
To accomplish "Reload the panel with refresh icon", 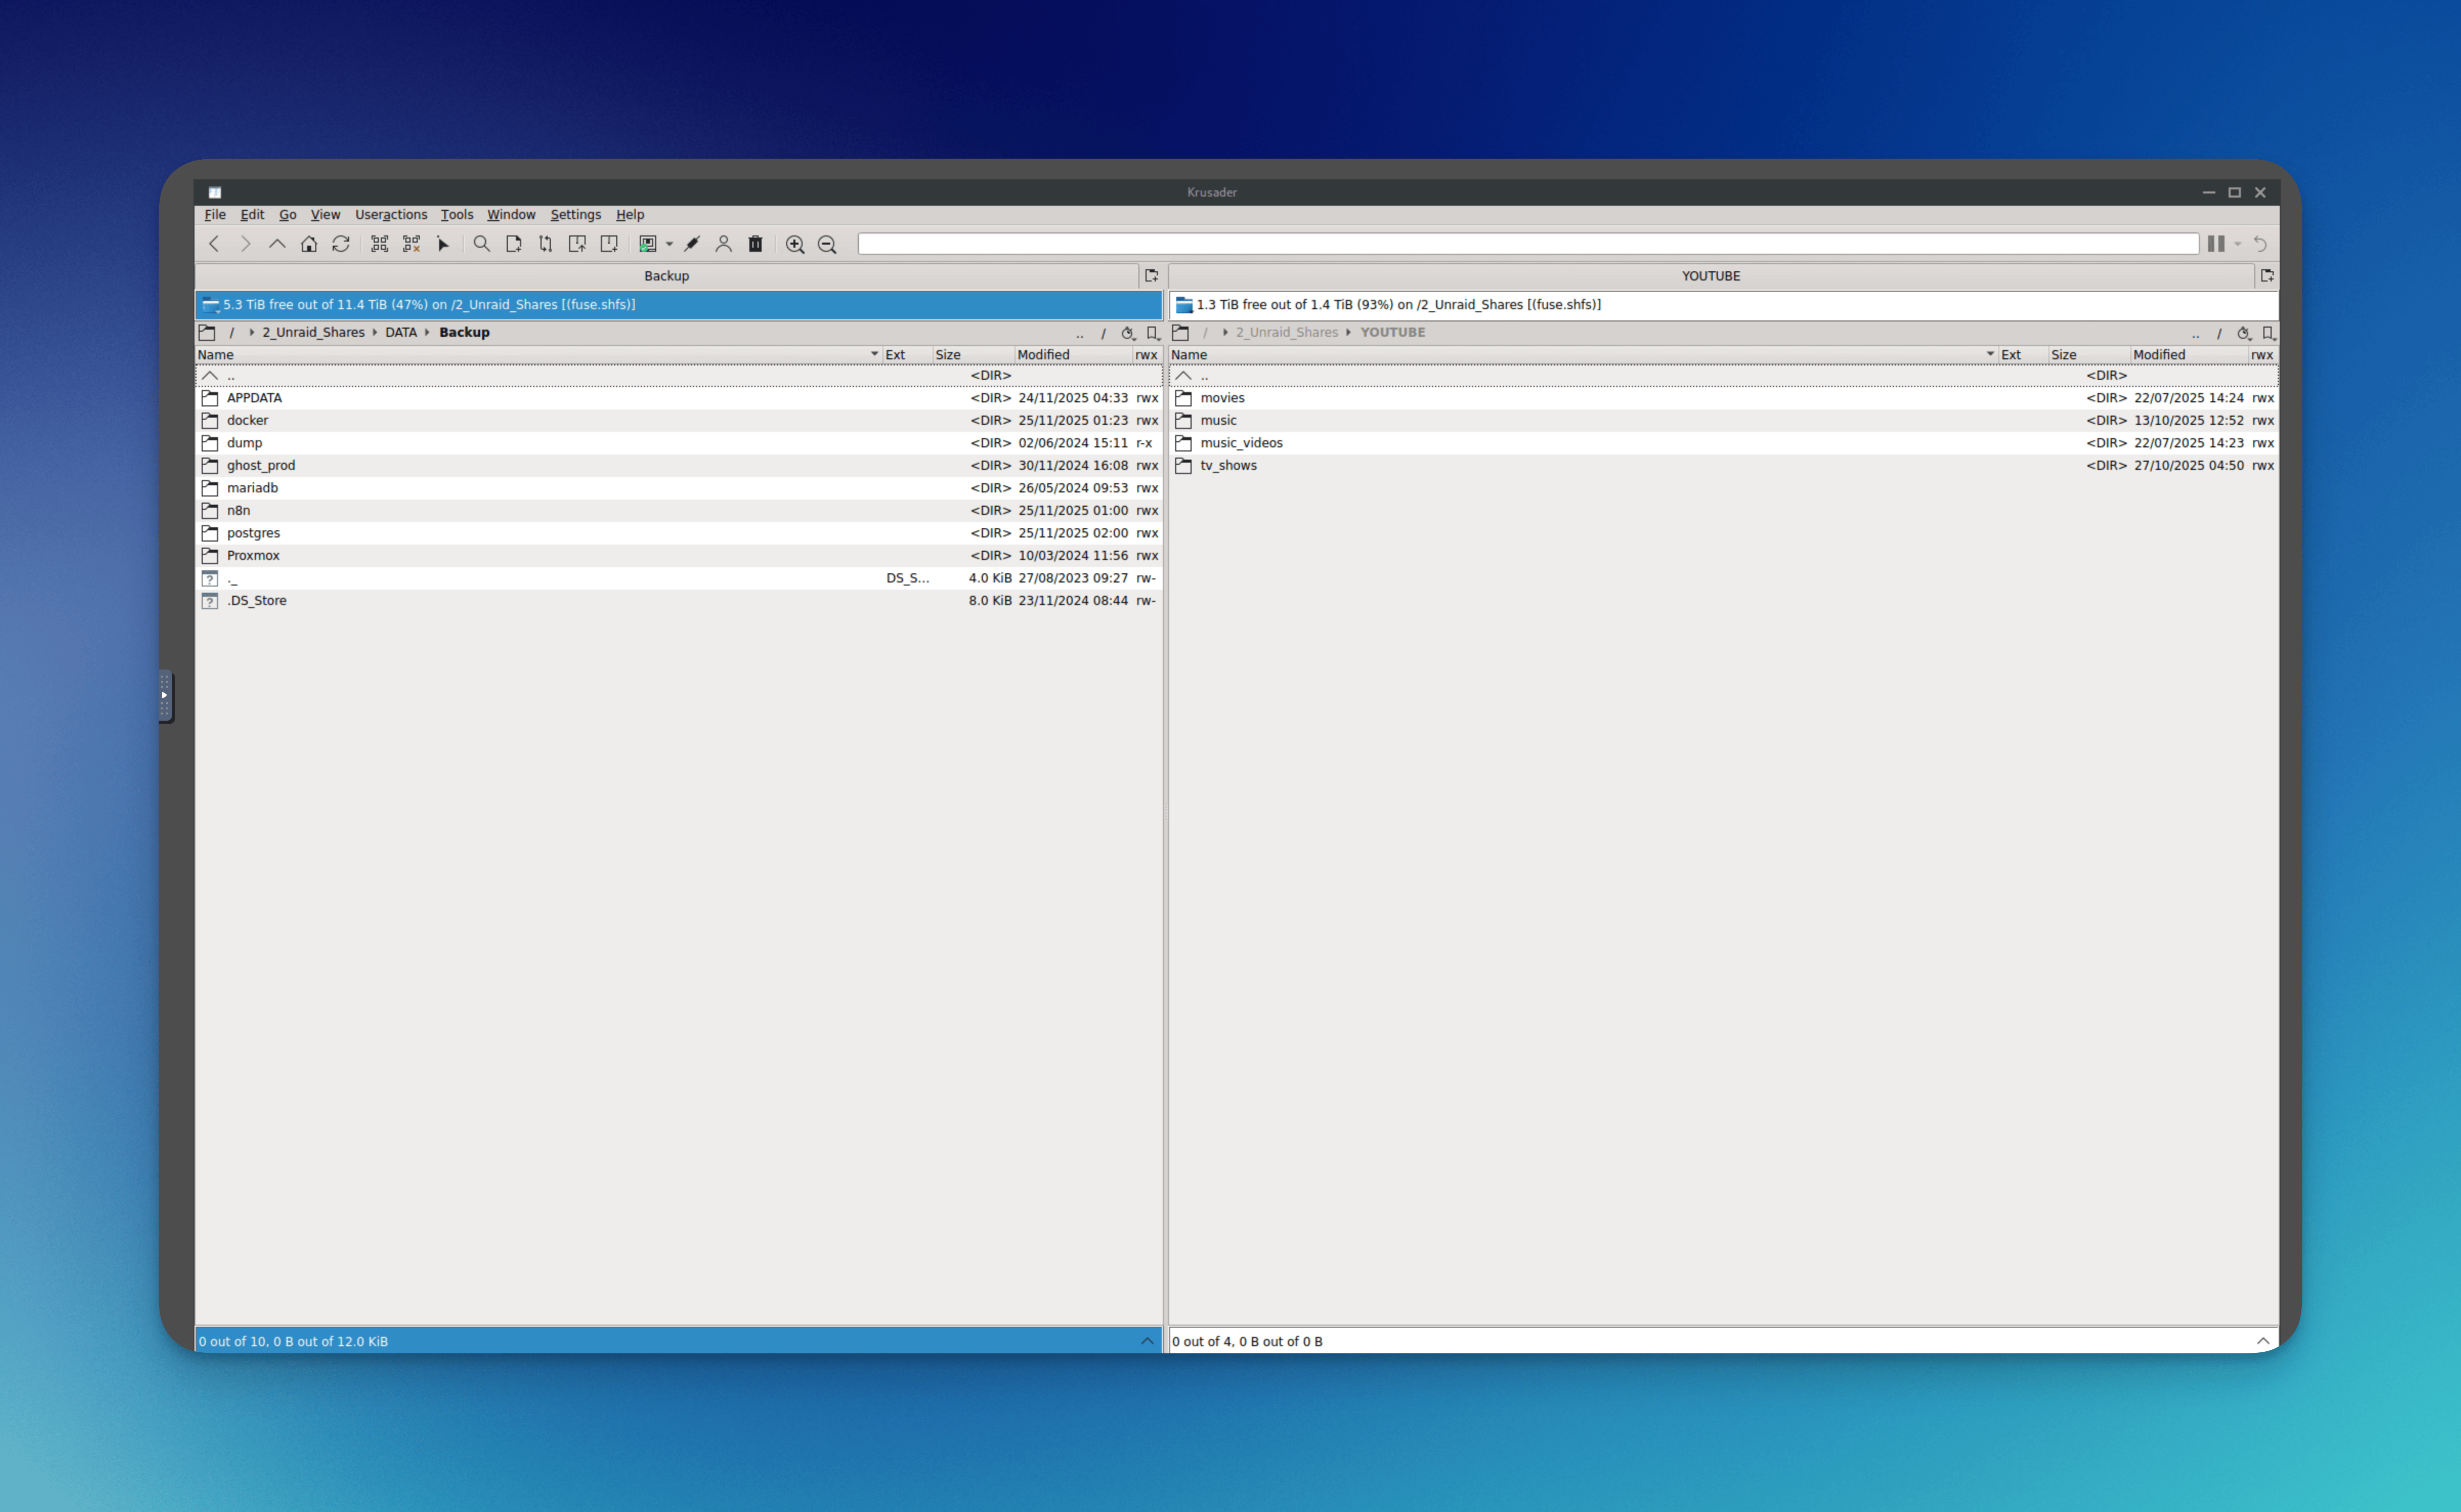I will point(341,244).
